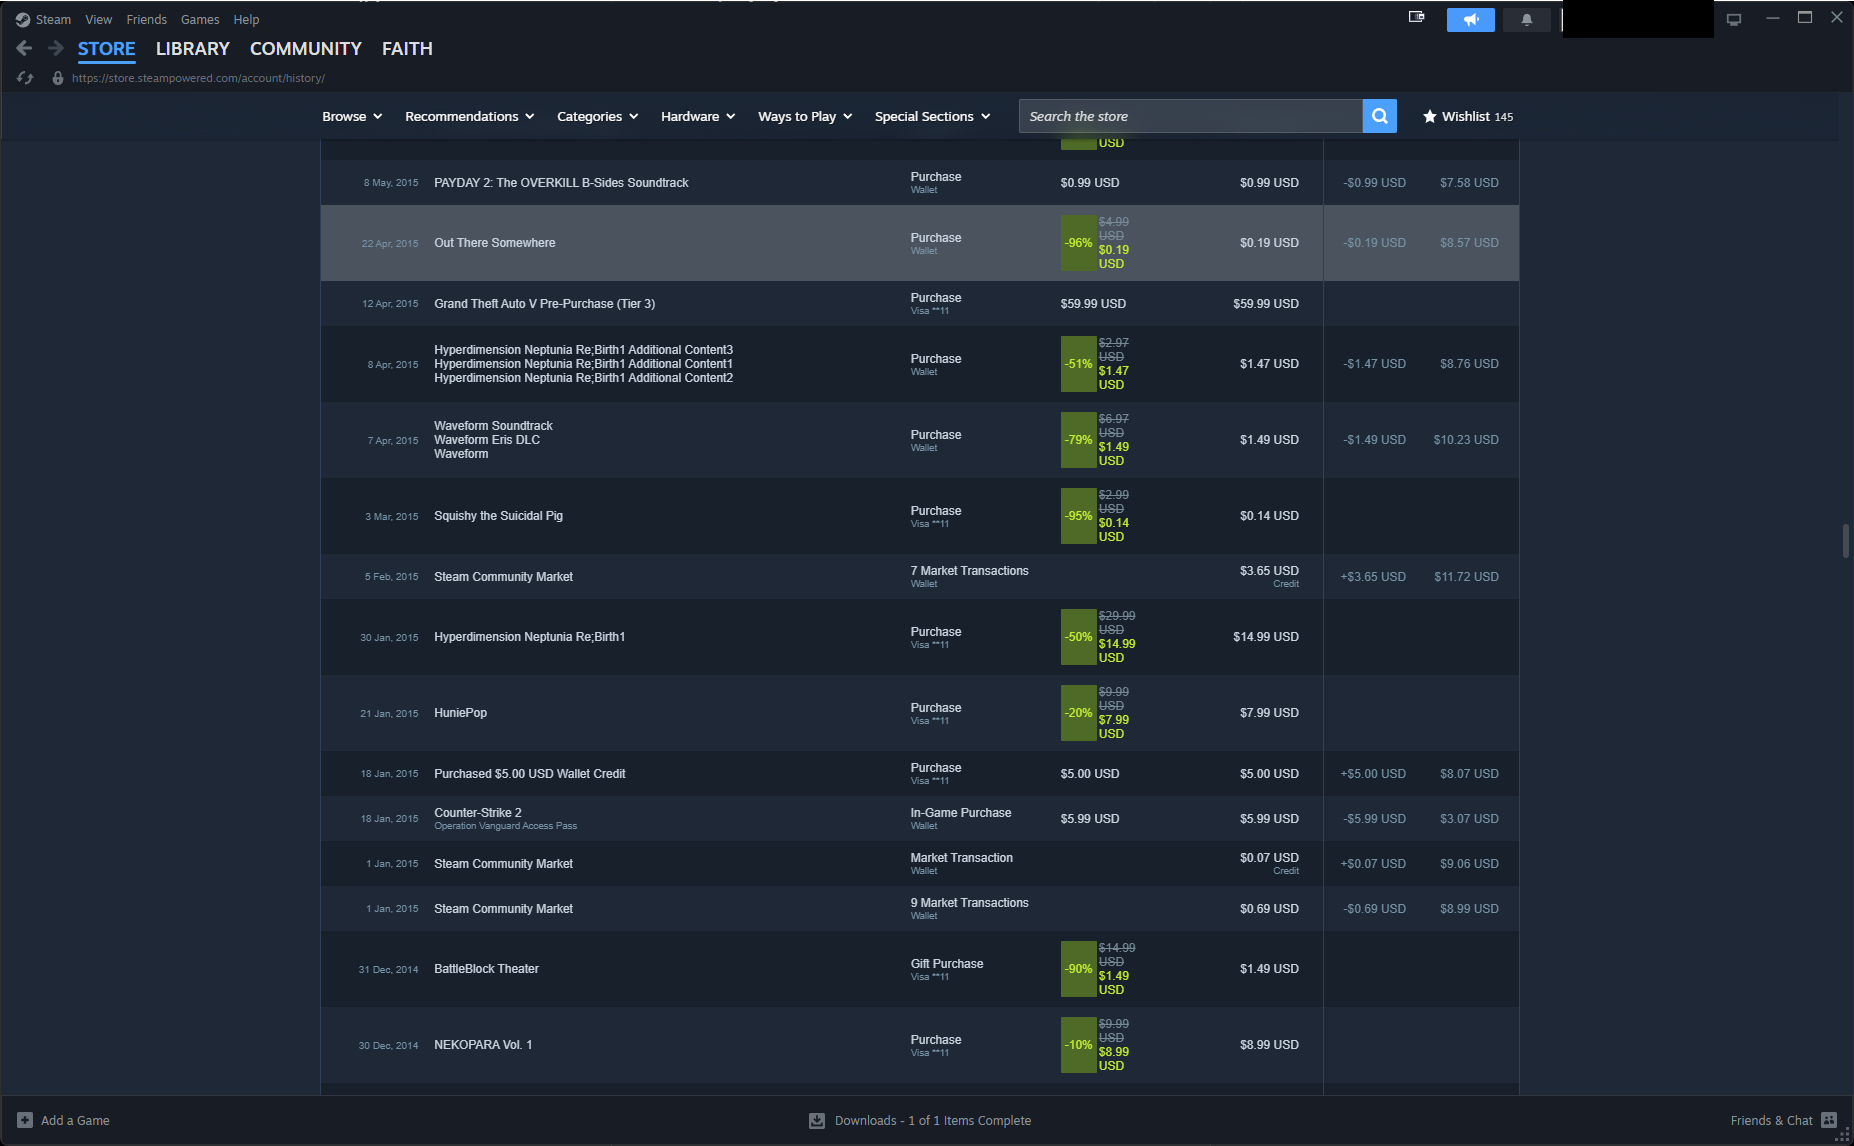Viewport: 1854px width, 1146px height.
Task: Open Grand Theft Auto V Pre-Purchase row
Action: coord(920,304)
